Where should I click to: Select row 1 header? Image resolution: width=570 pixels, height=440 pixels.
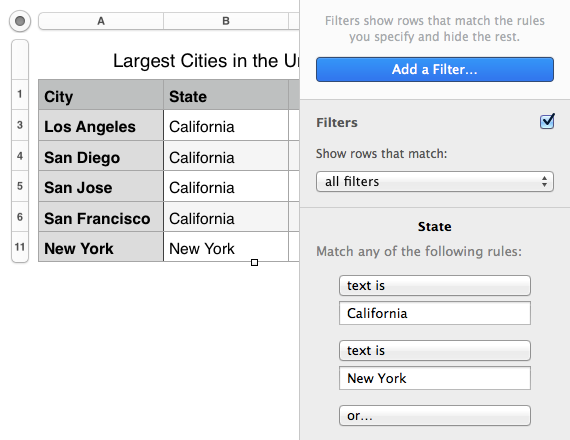[20, 95]
